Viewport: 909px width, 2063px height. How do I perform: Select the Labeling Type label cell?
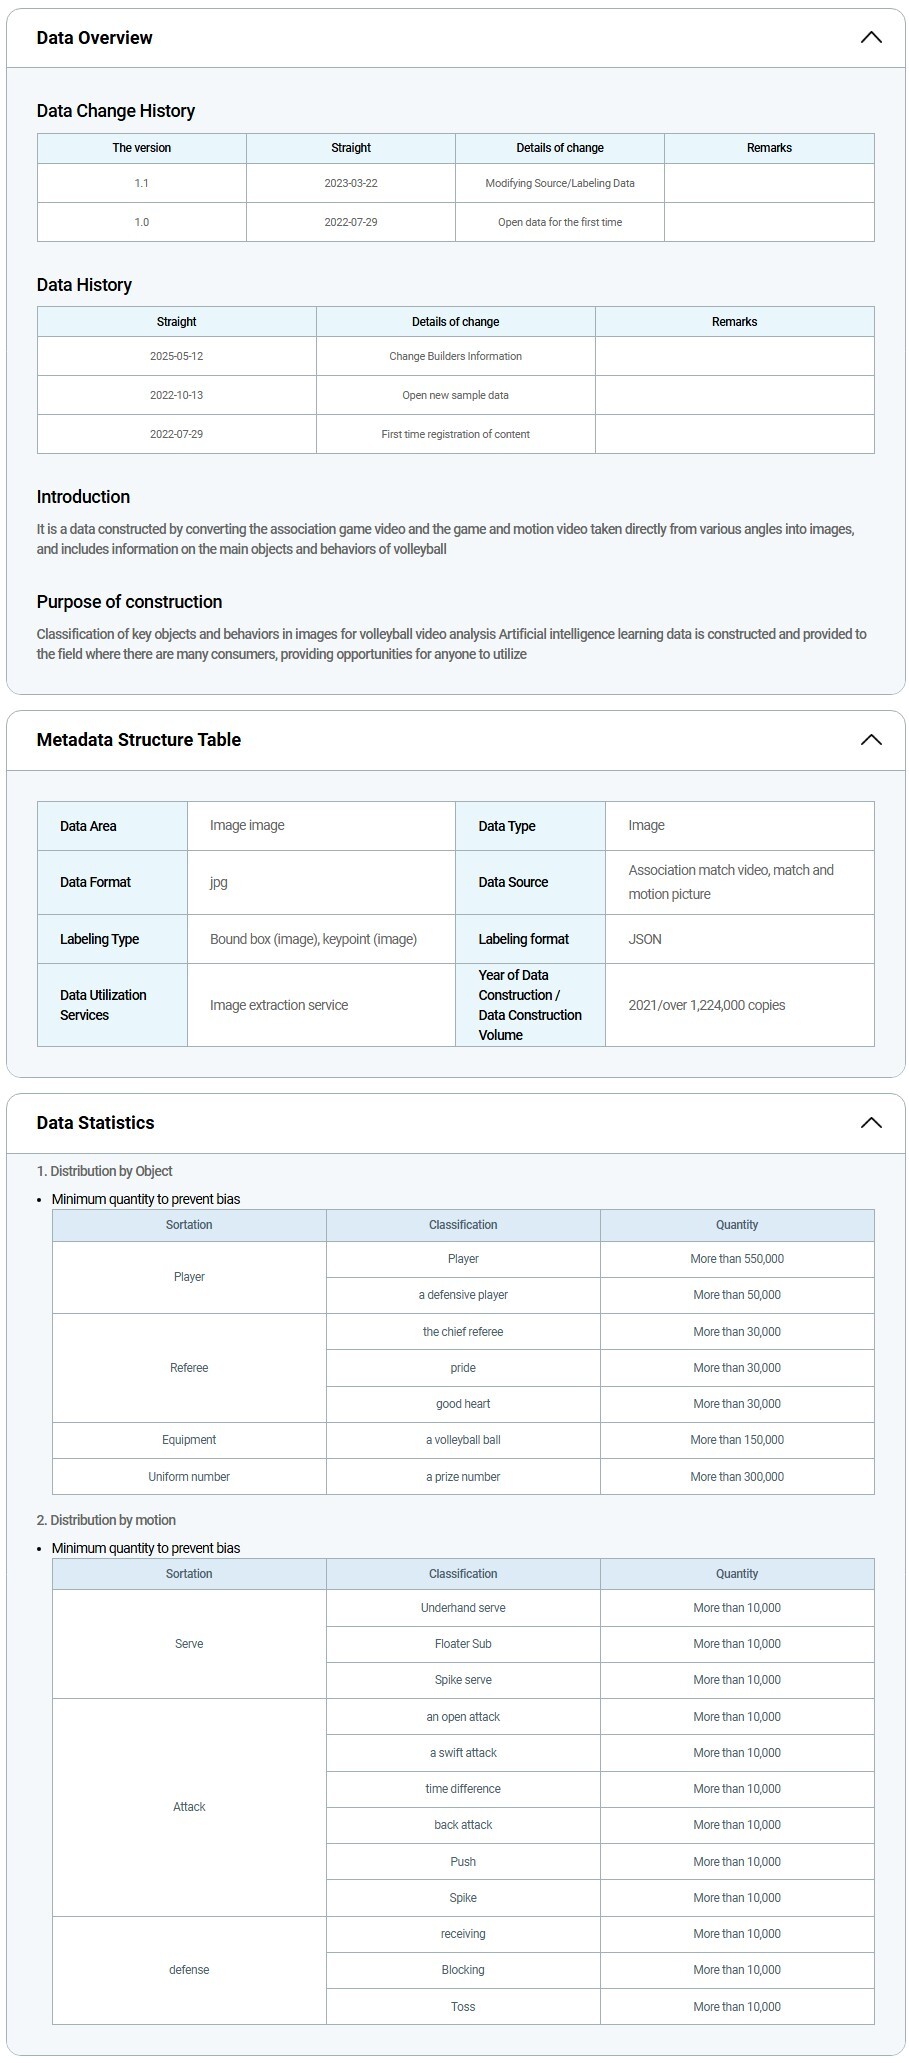pyautogui.click(x=100, y=939)
